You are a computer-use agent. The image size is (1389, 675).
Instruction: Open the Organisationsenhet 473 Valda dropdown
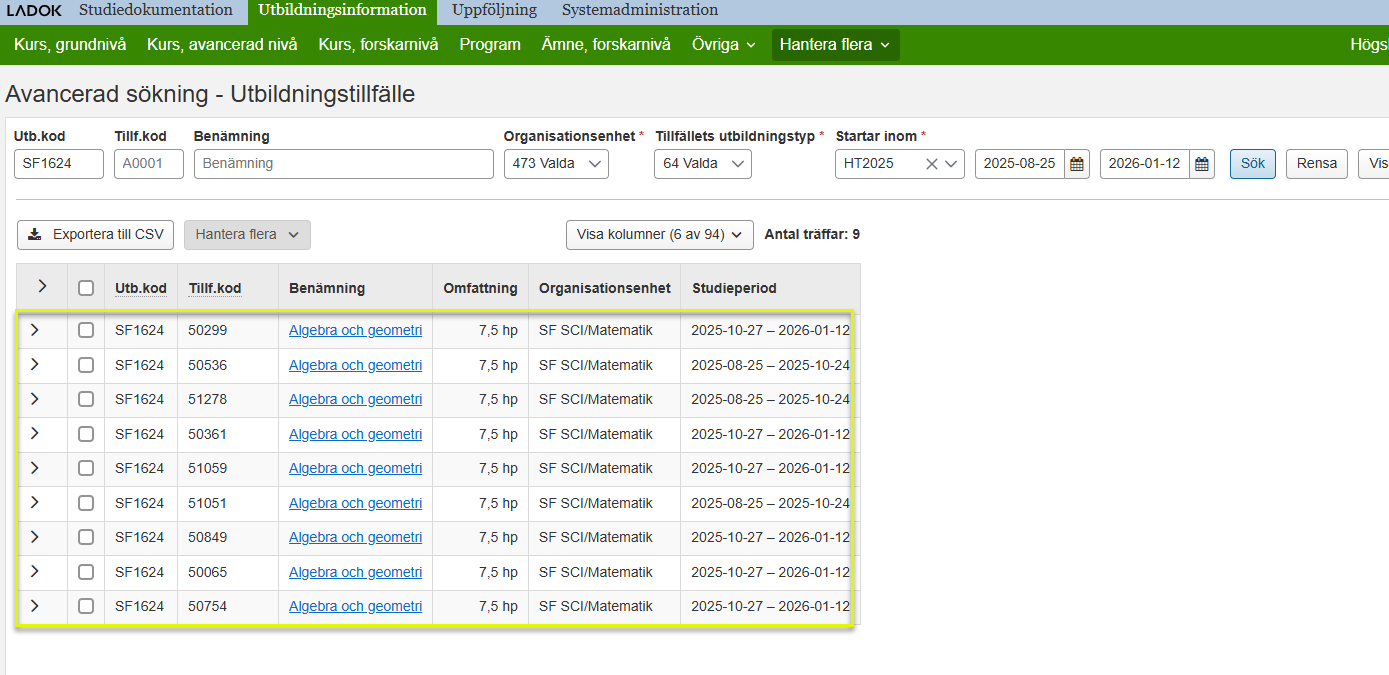(x=555, y=164)
